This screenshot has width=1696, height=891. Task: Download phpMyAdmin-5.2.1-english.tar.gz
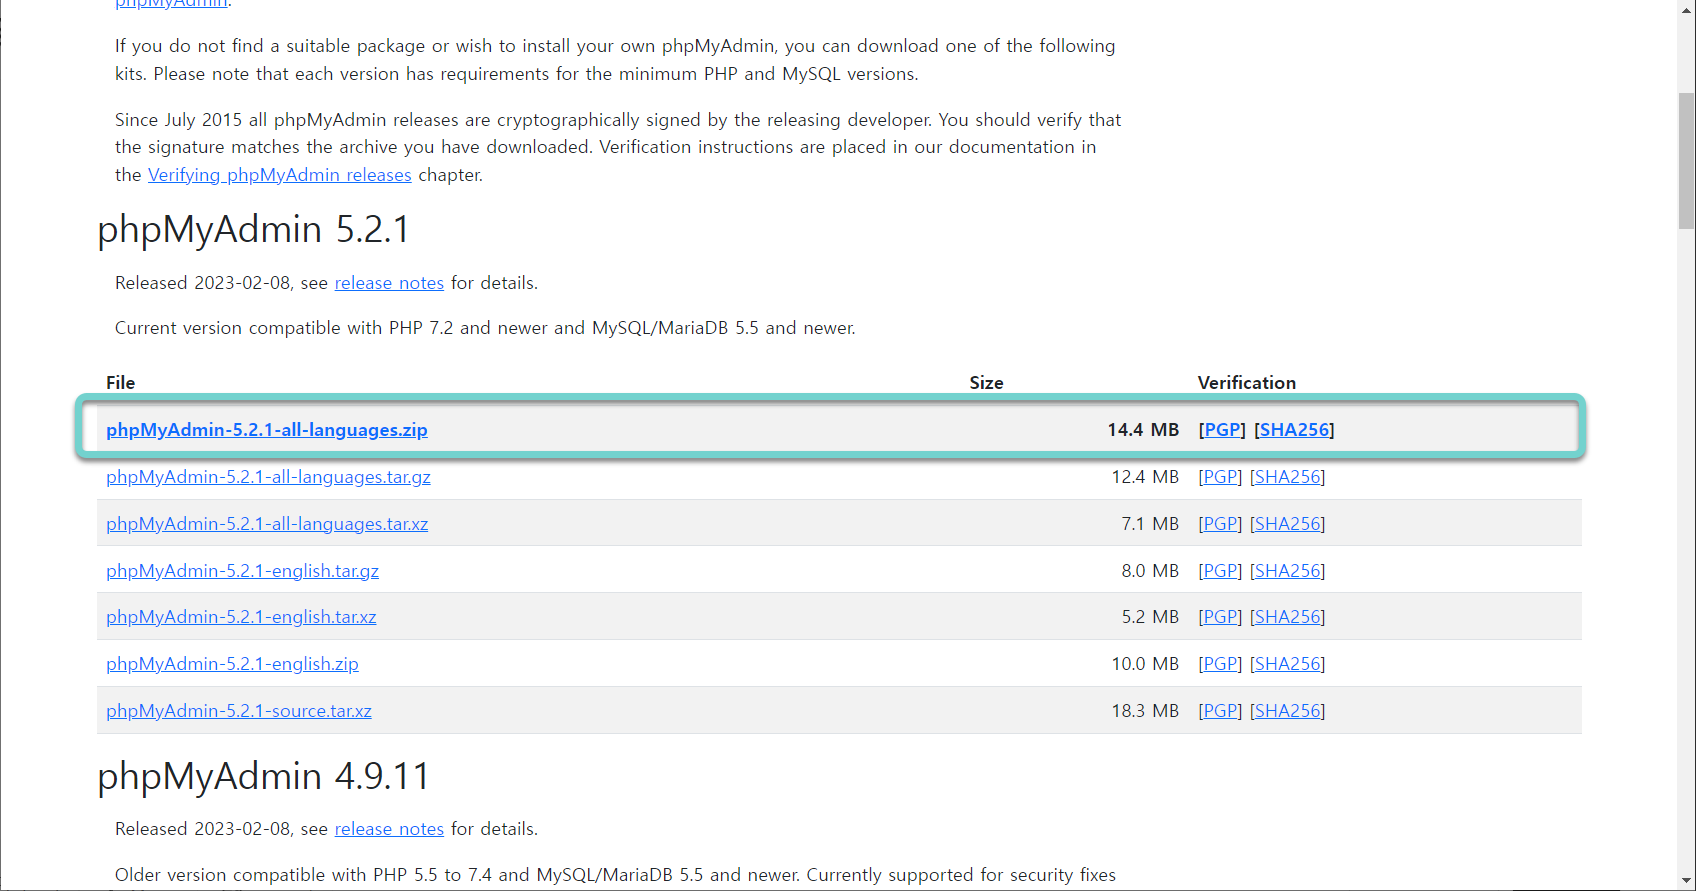pyautogui.click(x=242, y=571)
